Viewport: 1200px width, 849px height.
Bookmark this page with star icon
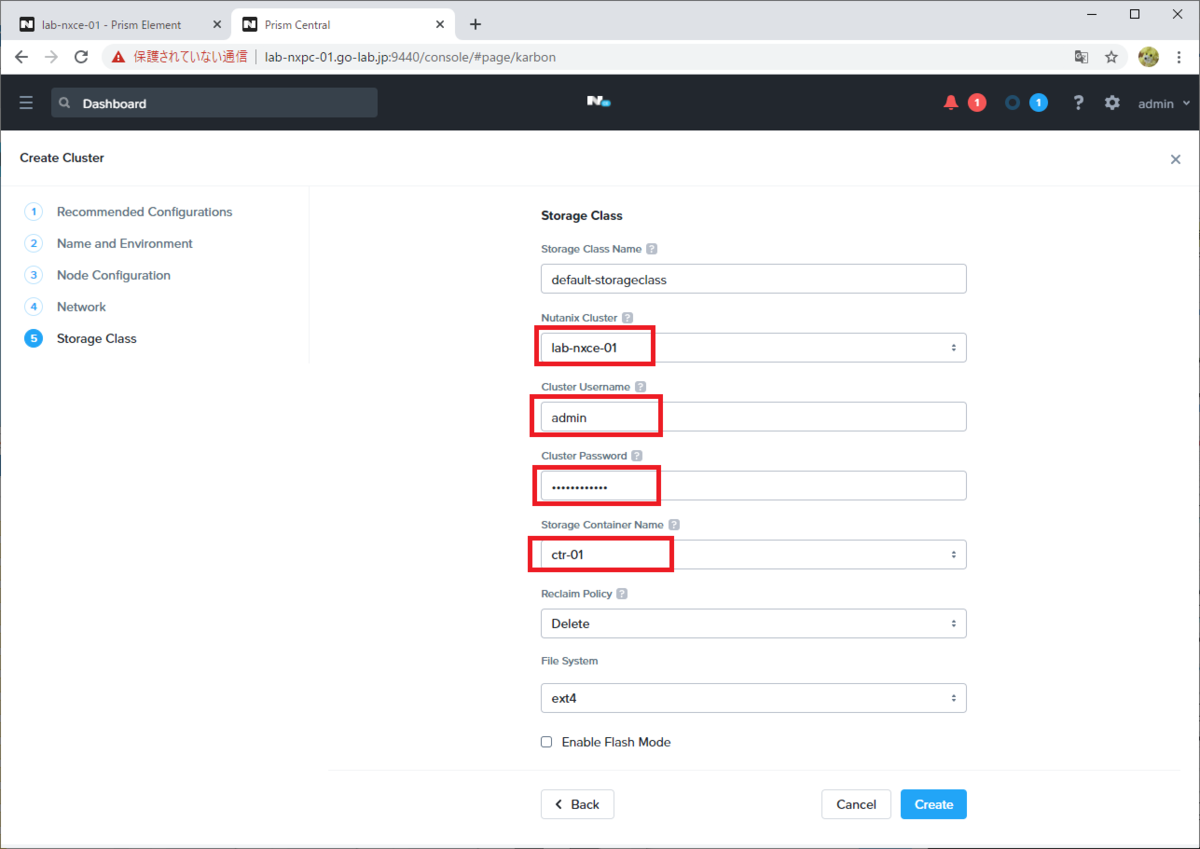click(1111, 57)
